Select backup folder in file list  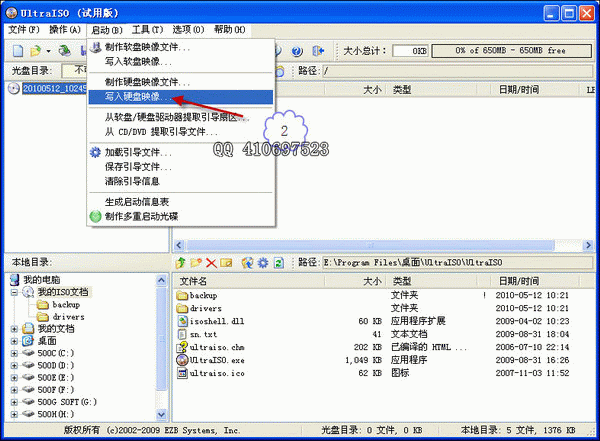(204, 296)
